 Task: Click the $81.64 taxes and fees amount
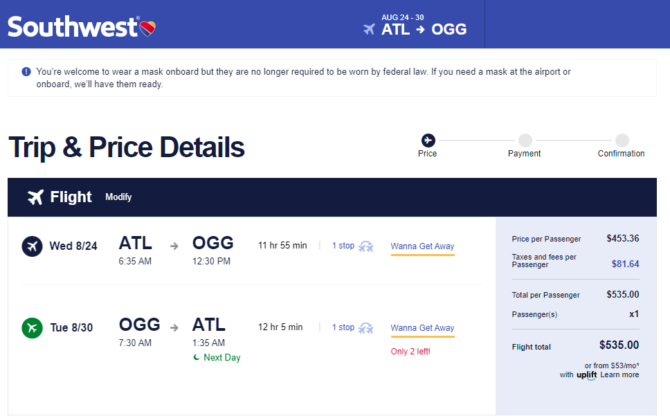tap(625, 264)
